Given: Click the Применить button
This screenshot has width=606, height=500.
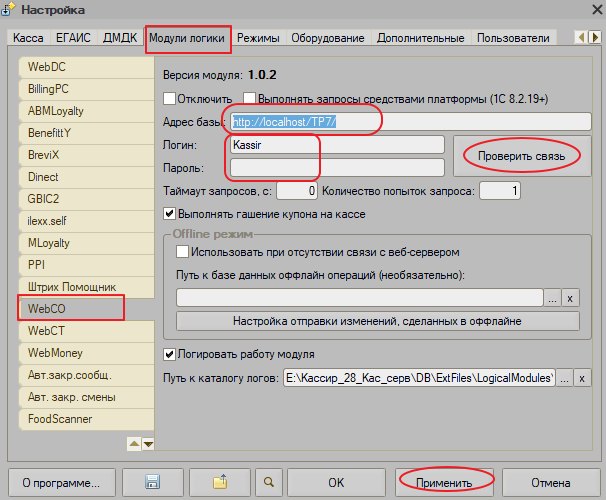Looking at the screenshot, I should click(x=444, y=482).
